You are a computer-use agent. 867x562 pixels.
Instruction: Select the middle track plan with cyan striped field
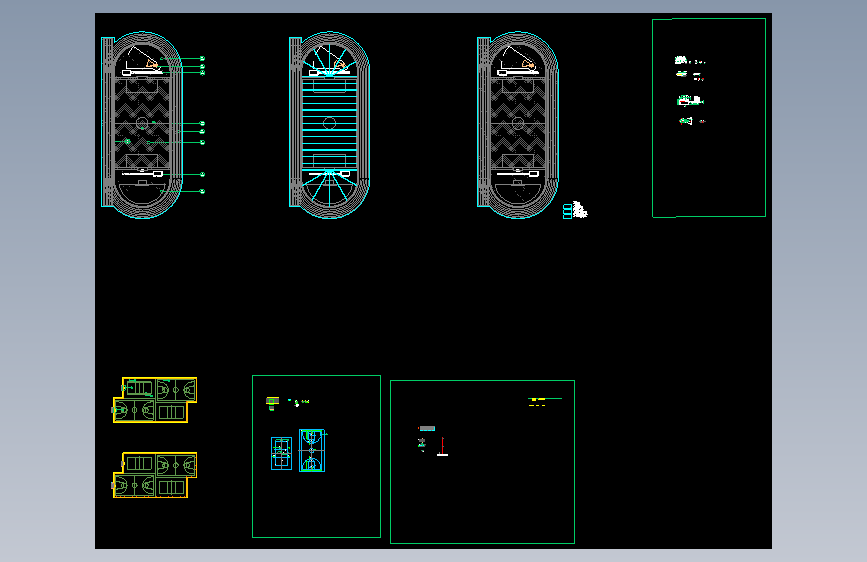click(x=330, y=125)
